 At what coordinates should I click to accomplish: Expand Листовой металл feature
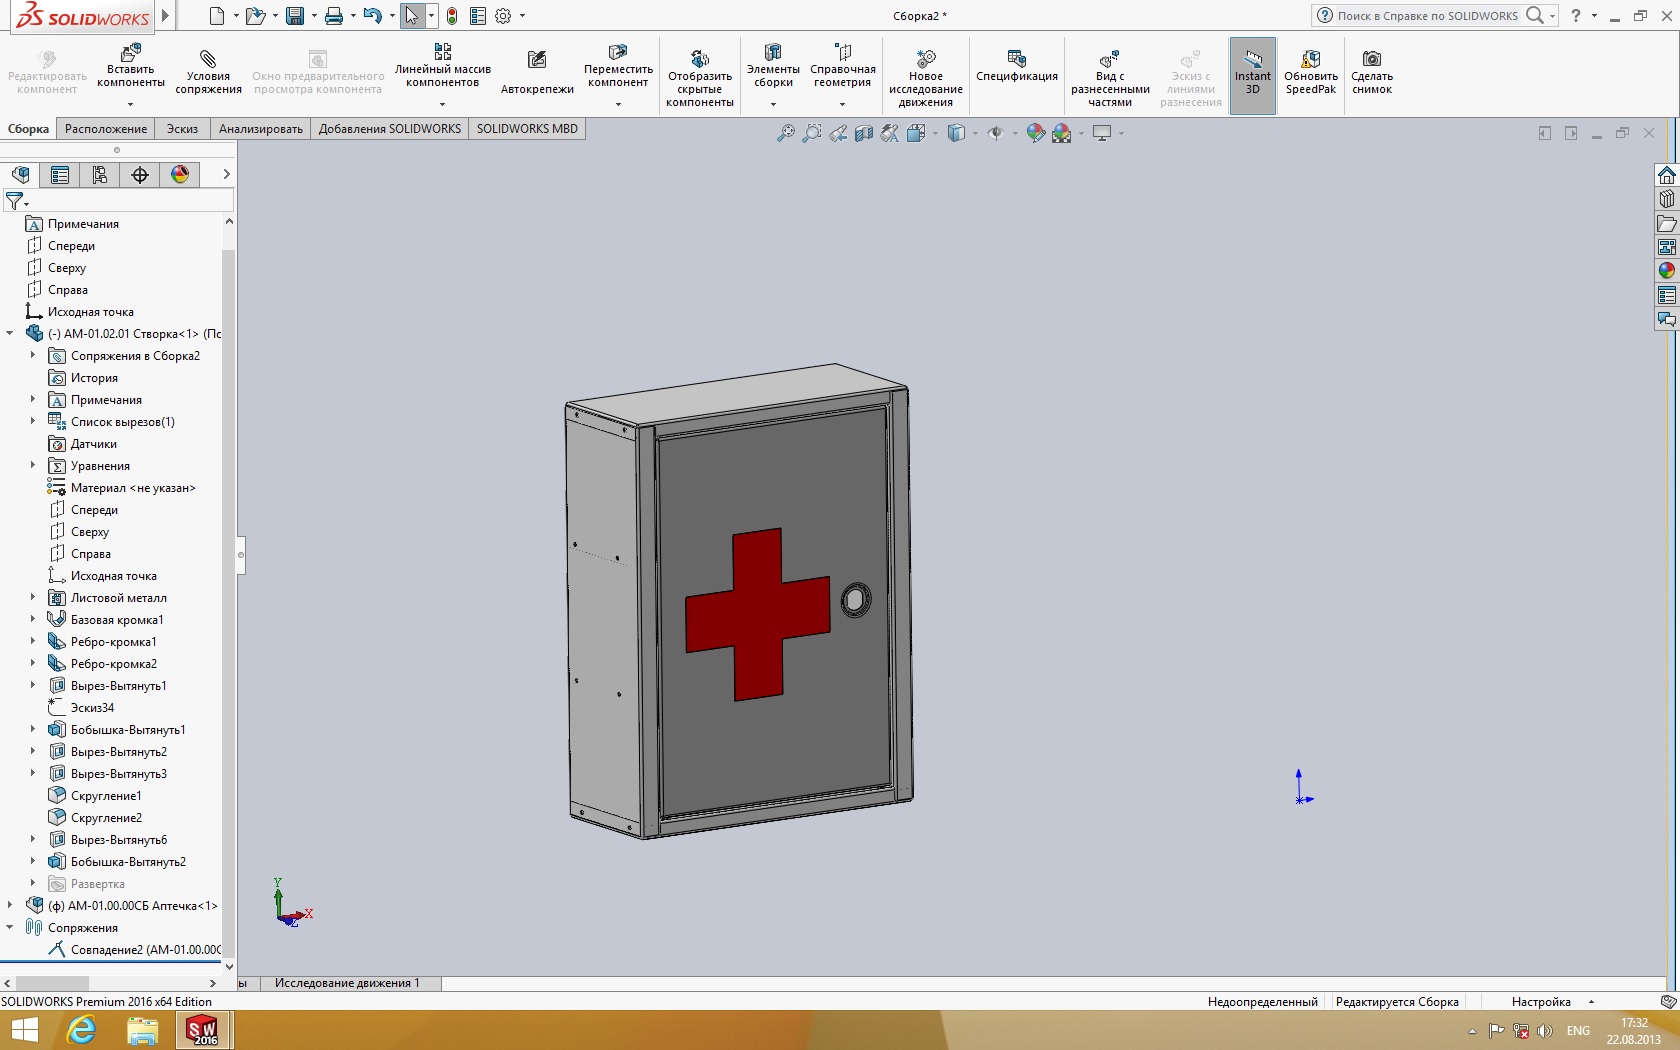[32, 597]
